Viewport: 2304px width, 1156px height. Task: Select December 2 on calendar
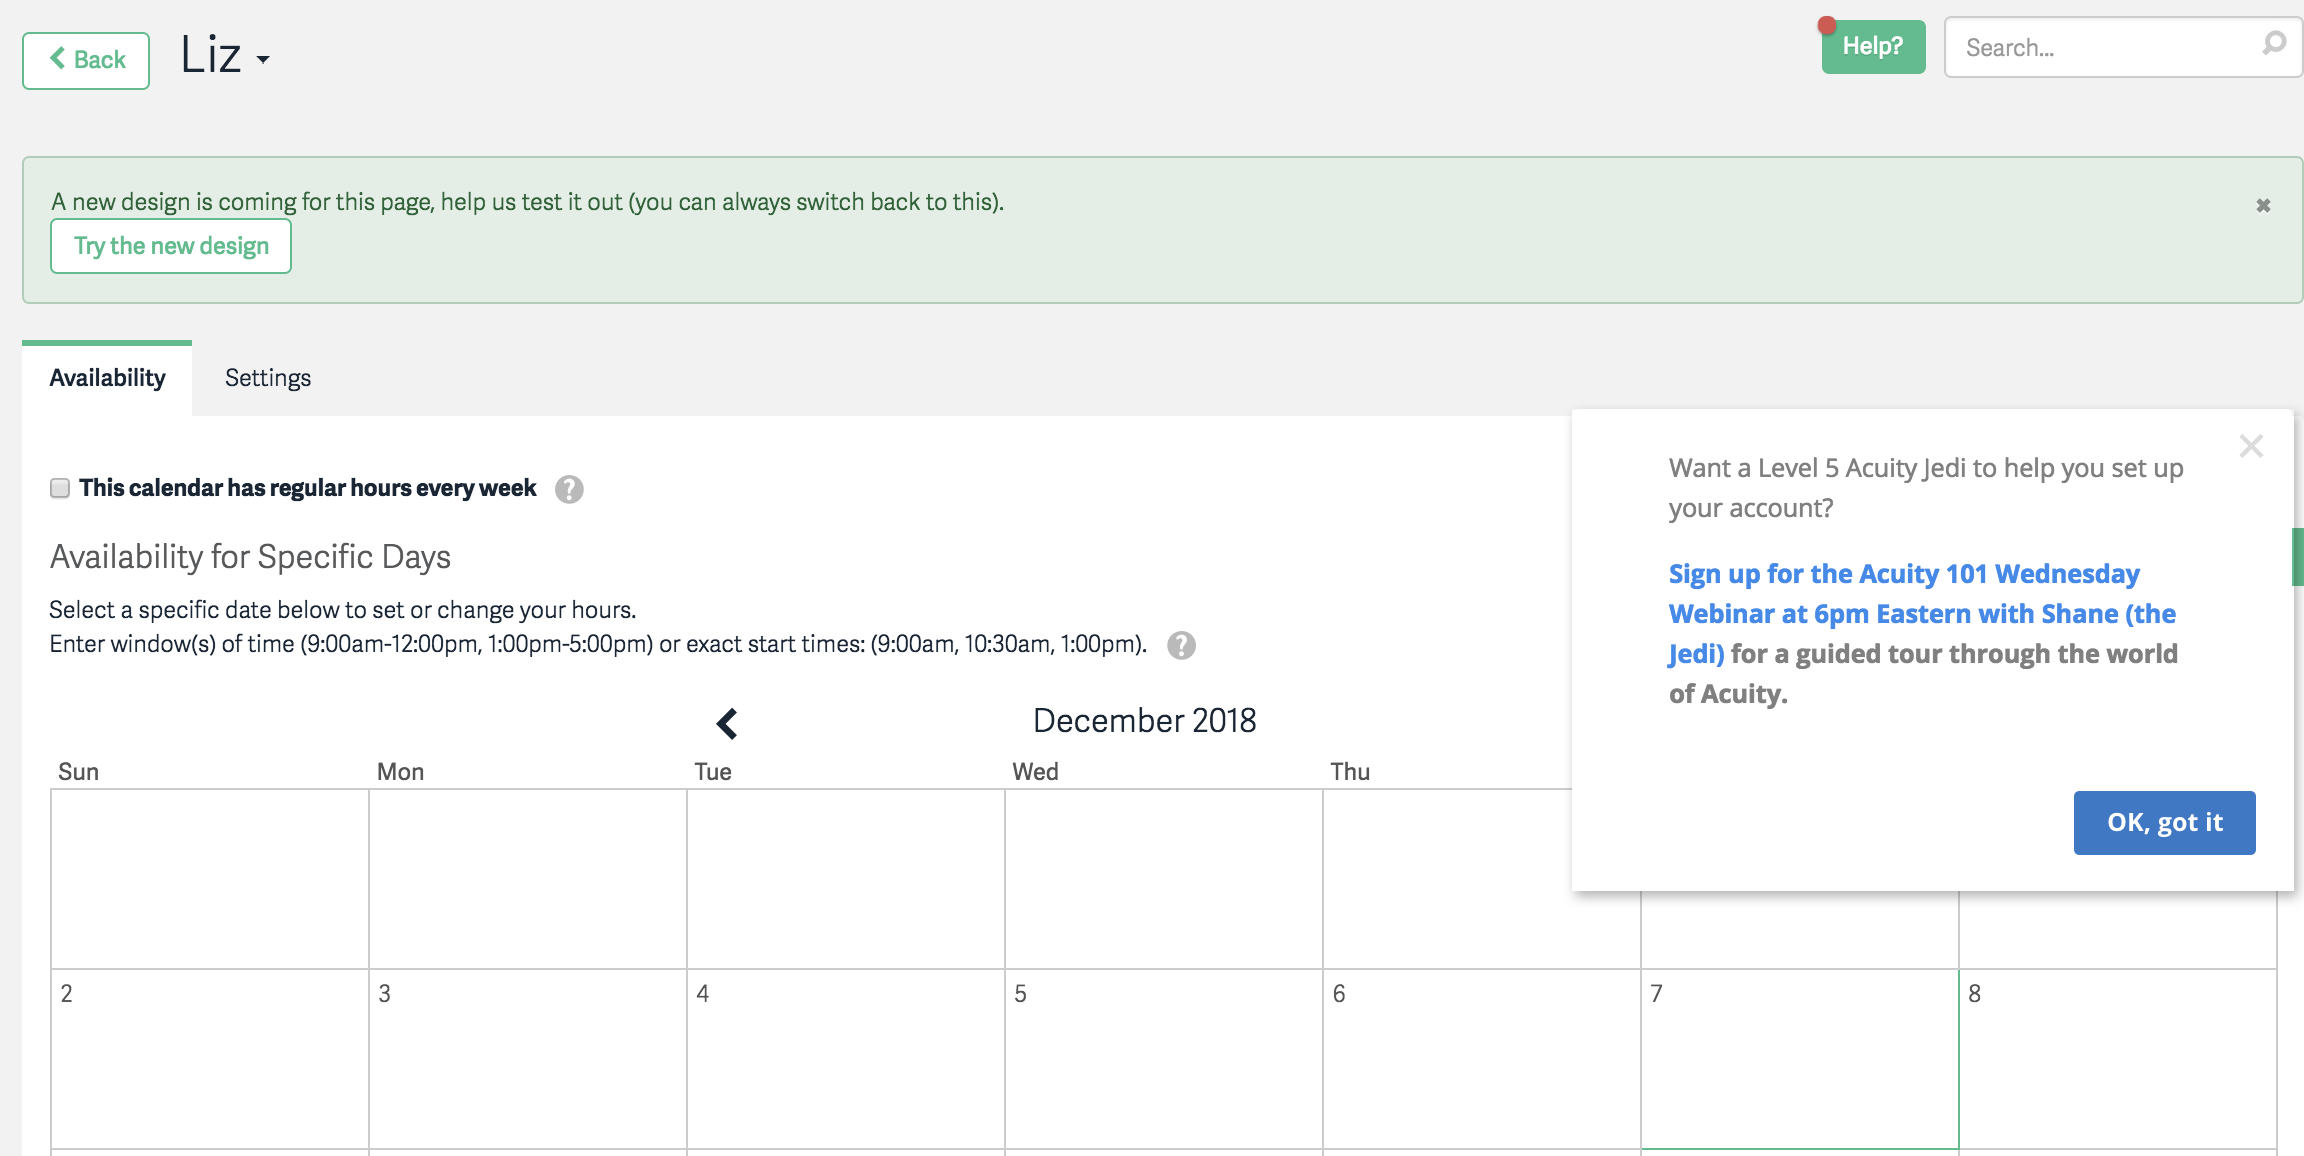point(210,1059)
